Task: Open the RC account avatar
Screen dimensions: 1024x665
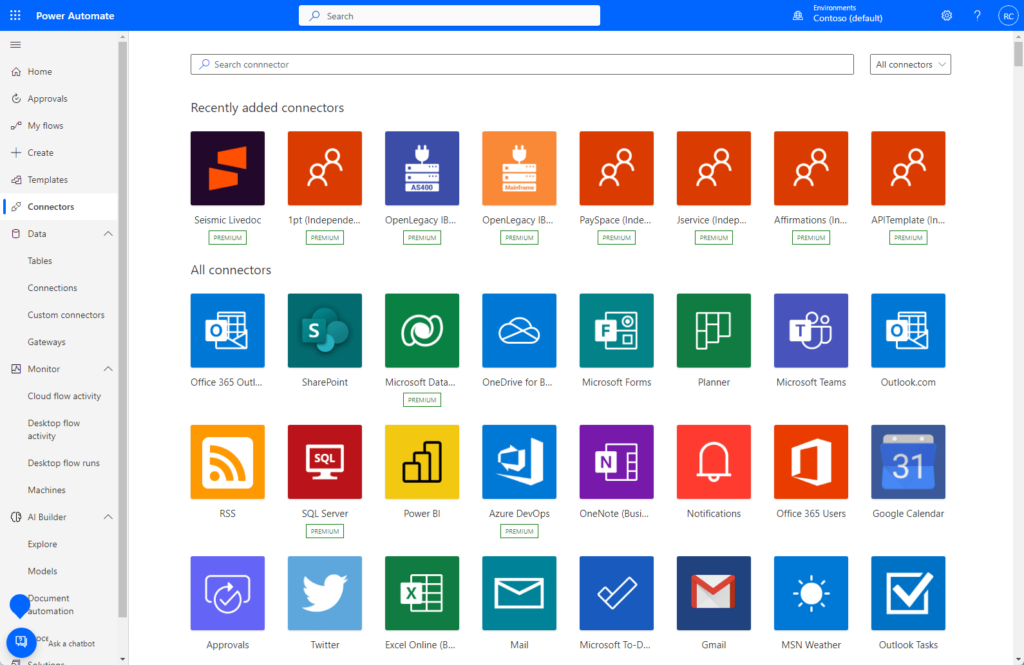Action: [x=1008, y=16]
